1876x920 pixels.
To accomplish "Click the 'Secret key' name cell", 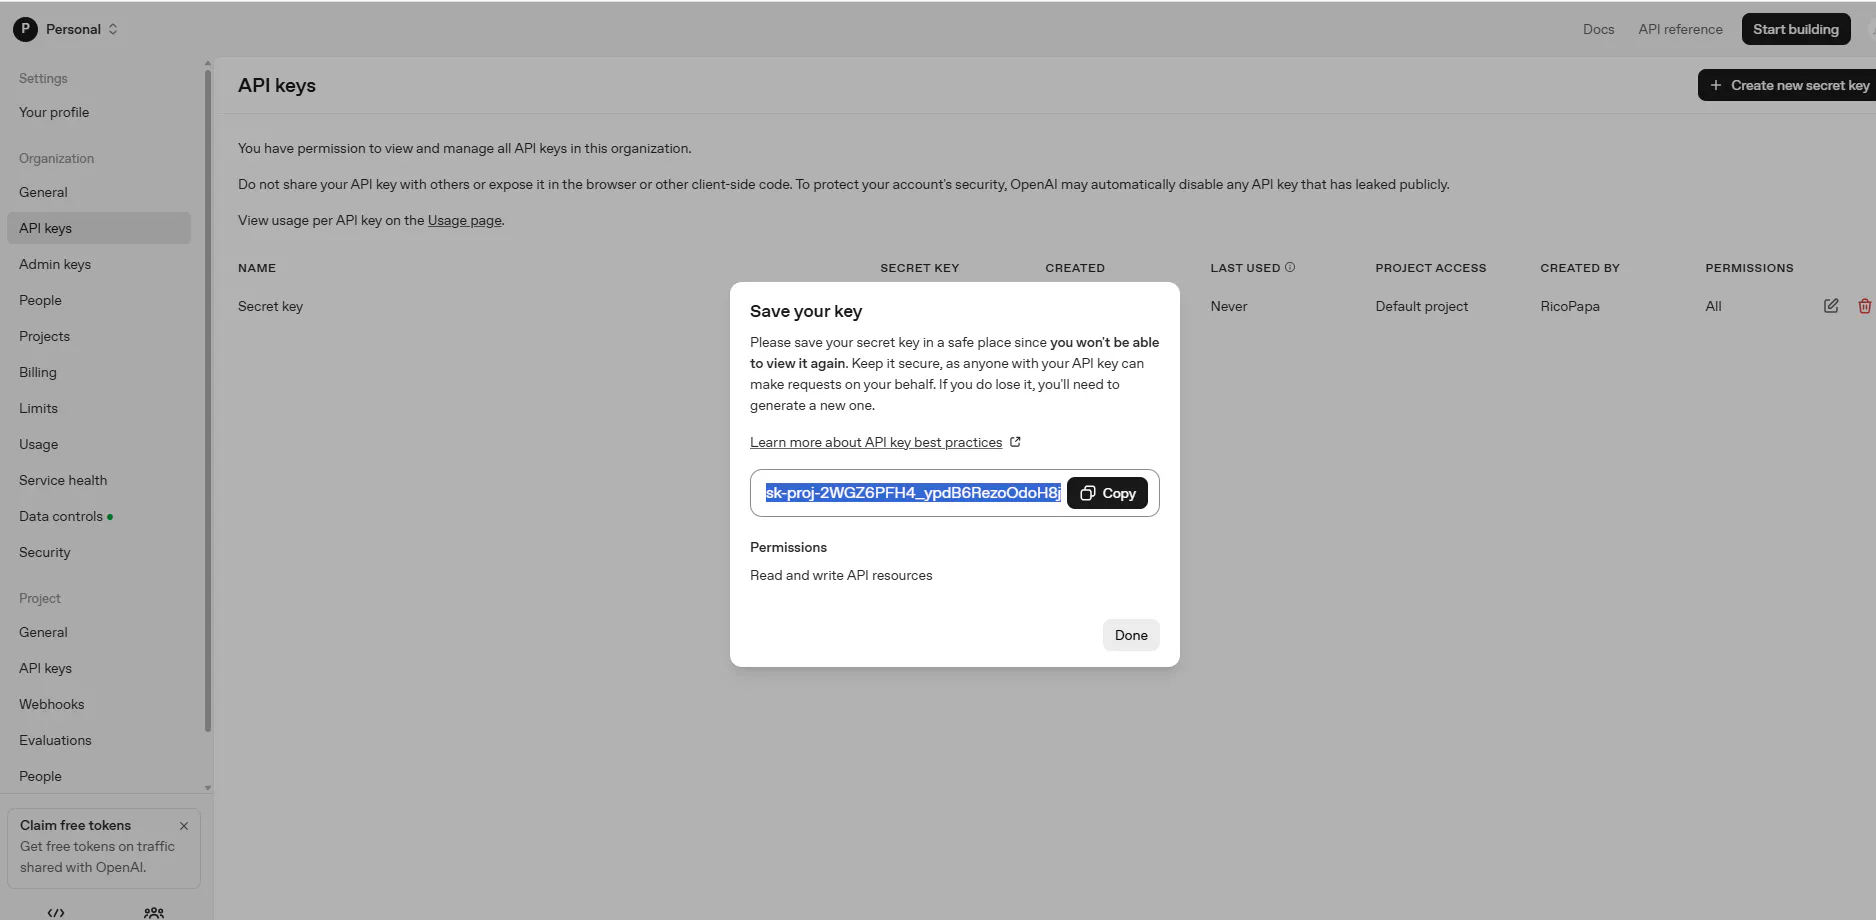I will tap(270, 306).
